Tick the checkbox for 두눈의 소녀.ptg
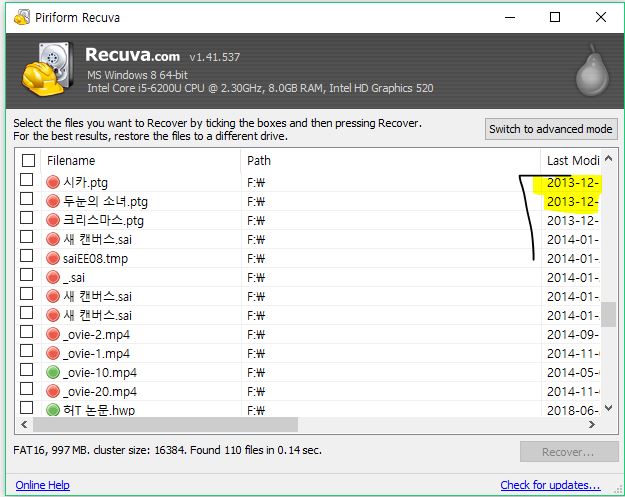 click(x=26, y=198)
